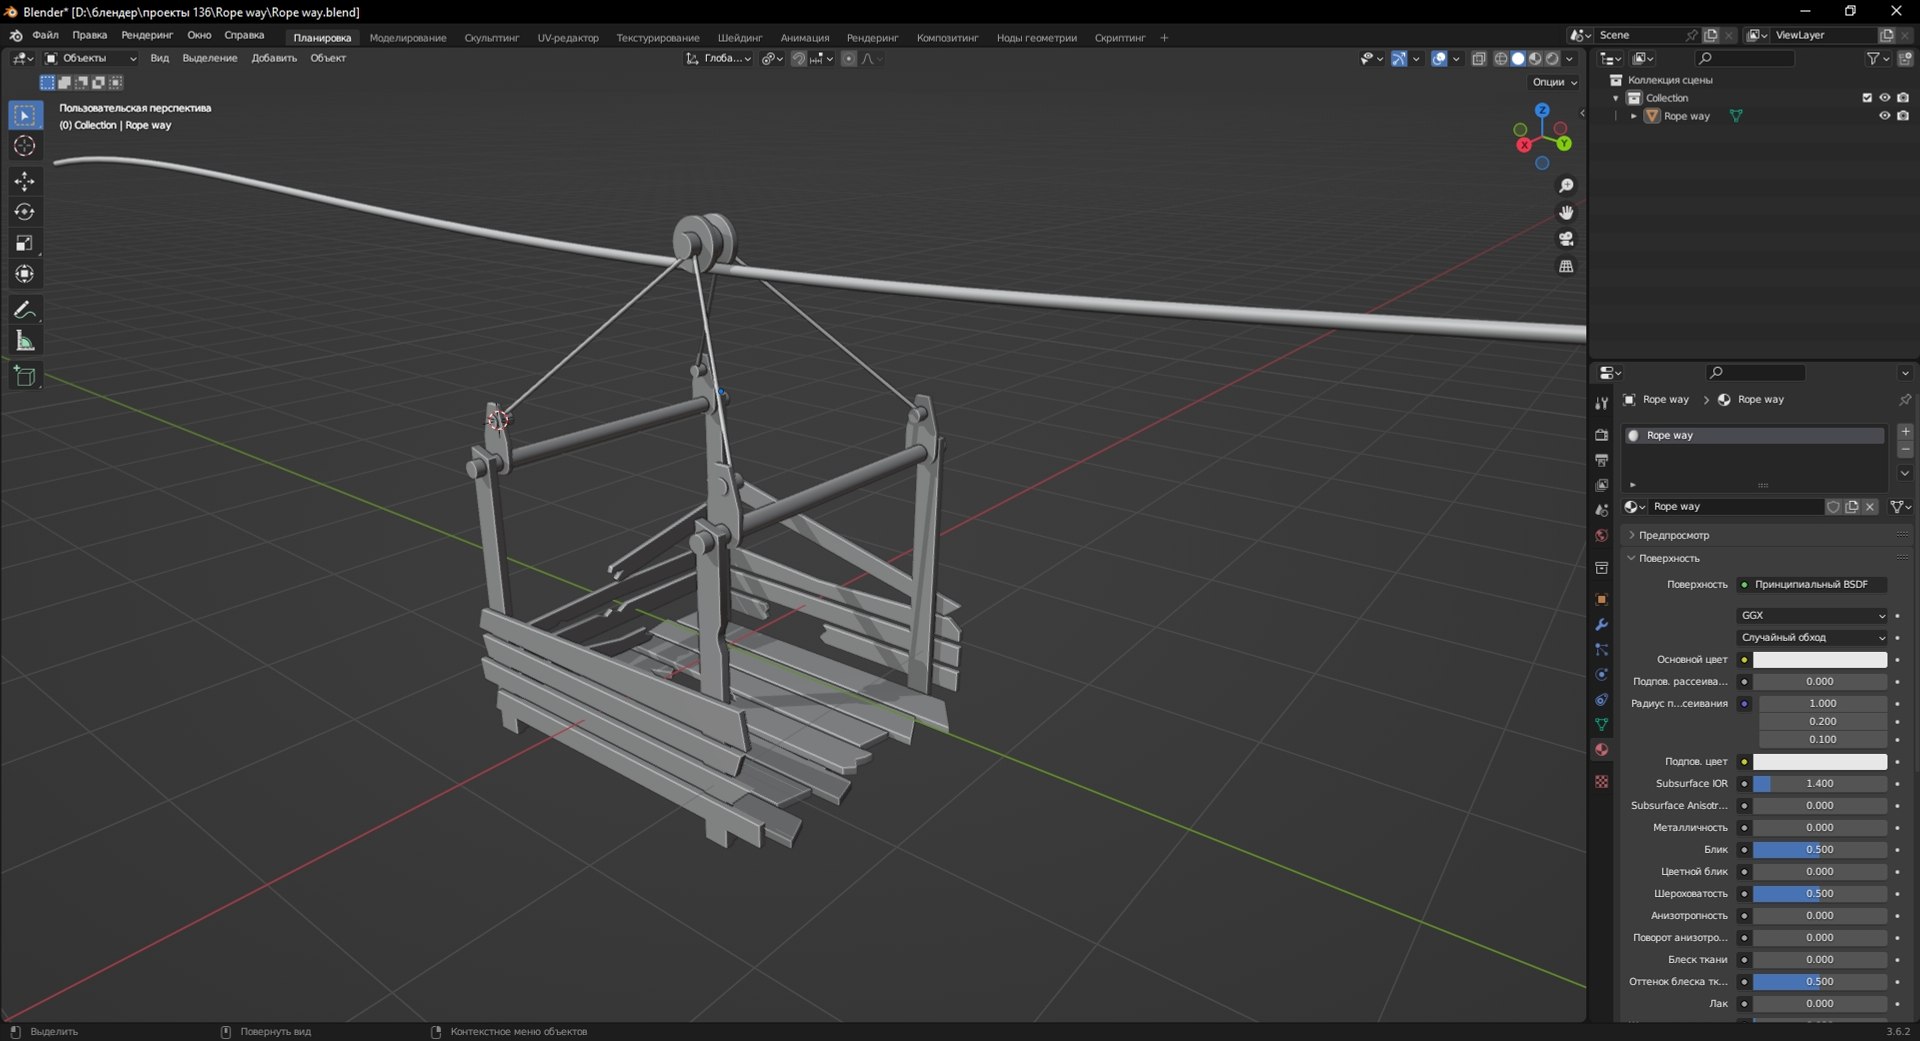Click the pan view hand icon
The image size is (1920, 1041).
tap(1566, 212)
